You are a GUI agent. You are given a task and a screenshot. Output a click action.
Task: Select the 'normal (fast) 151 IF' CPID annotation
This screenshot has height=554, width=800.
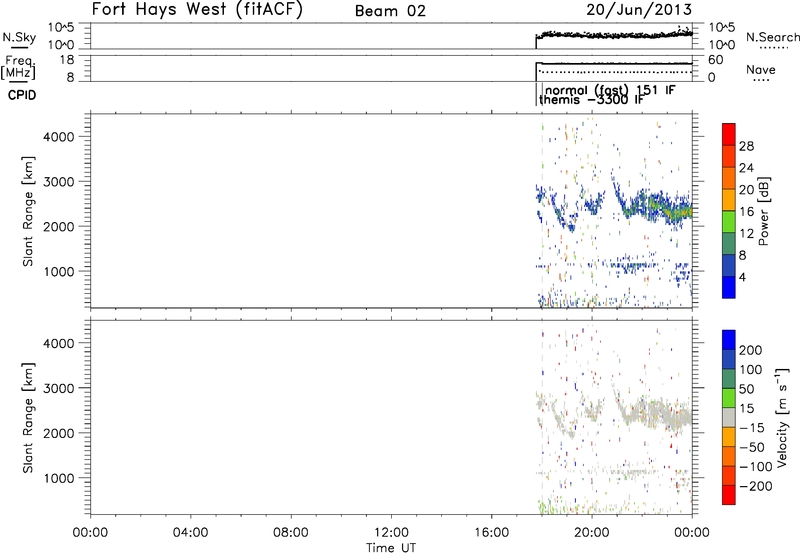point(610,90)
